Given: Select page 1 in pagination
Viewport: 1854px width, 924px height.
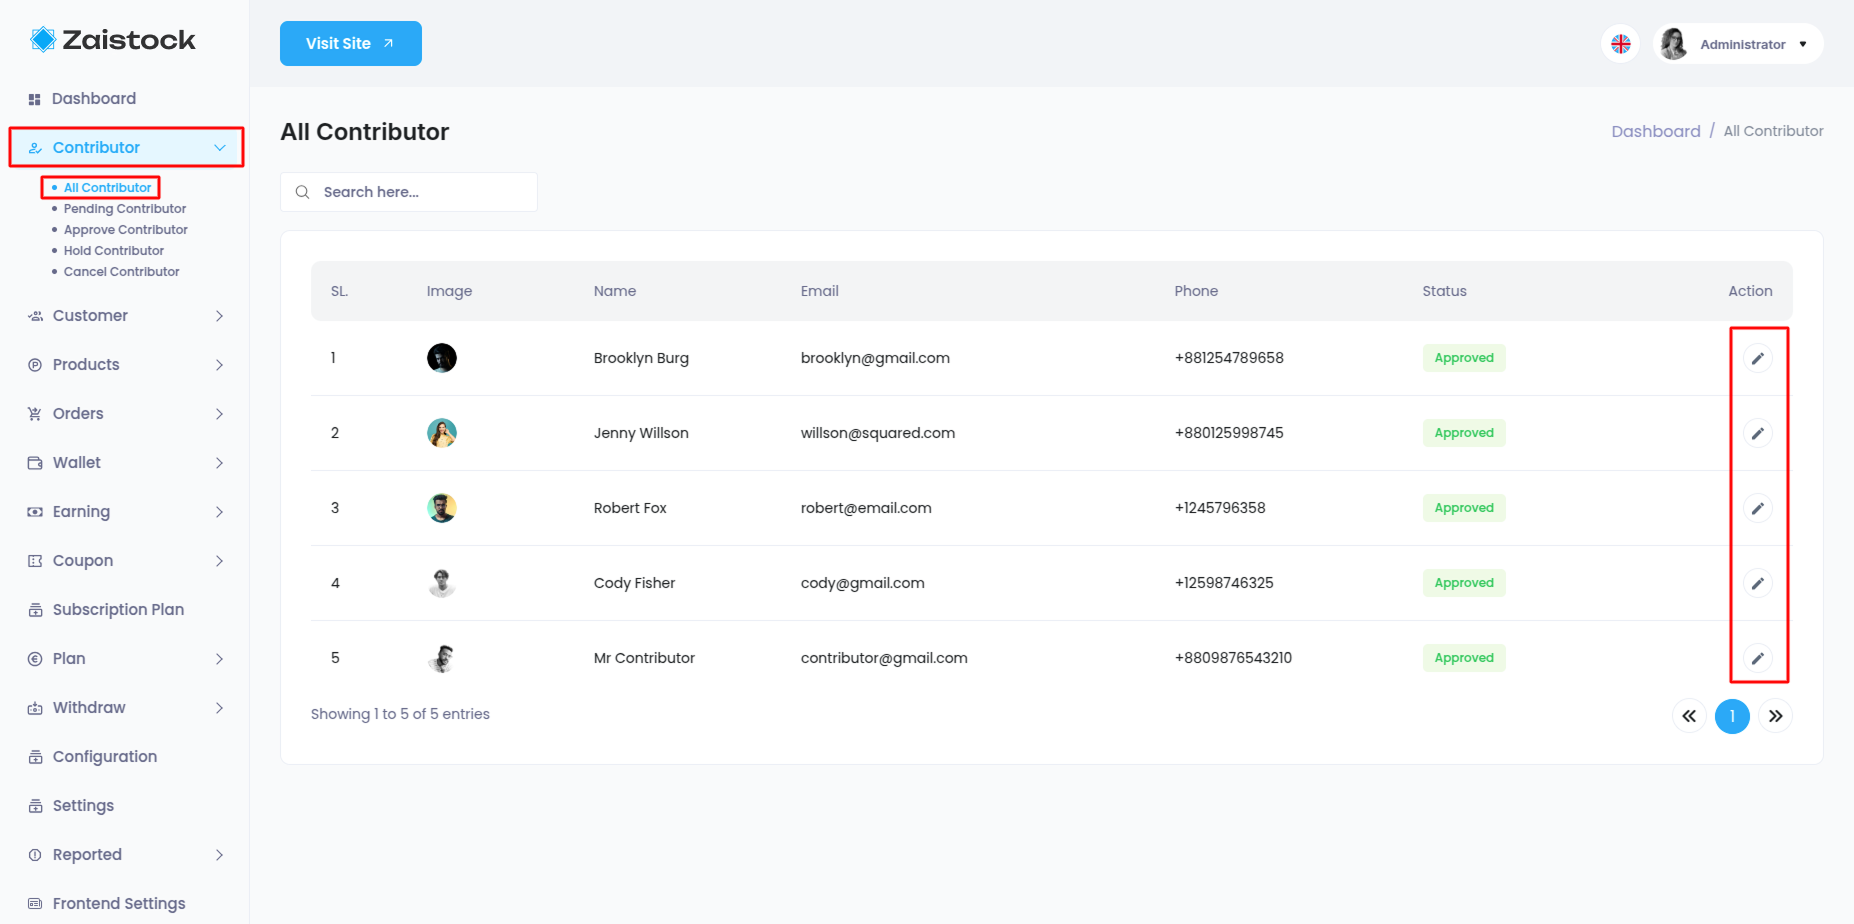Looking at the screenshot, I should click(x=1732, y=716).
